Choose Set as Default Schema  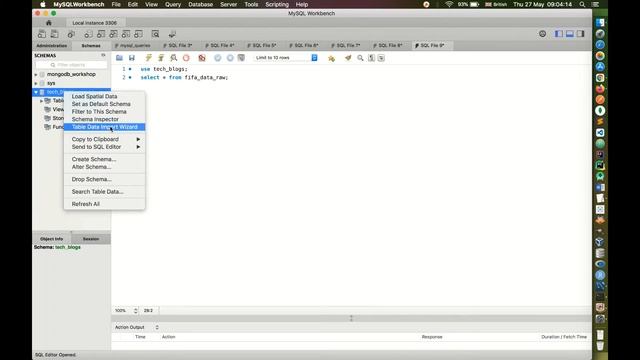pos(104,104)
